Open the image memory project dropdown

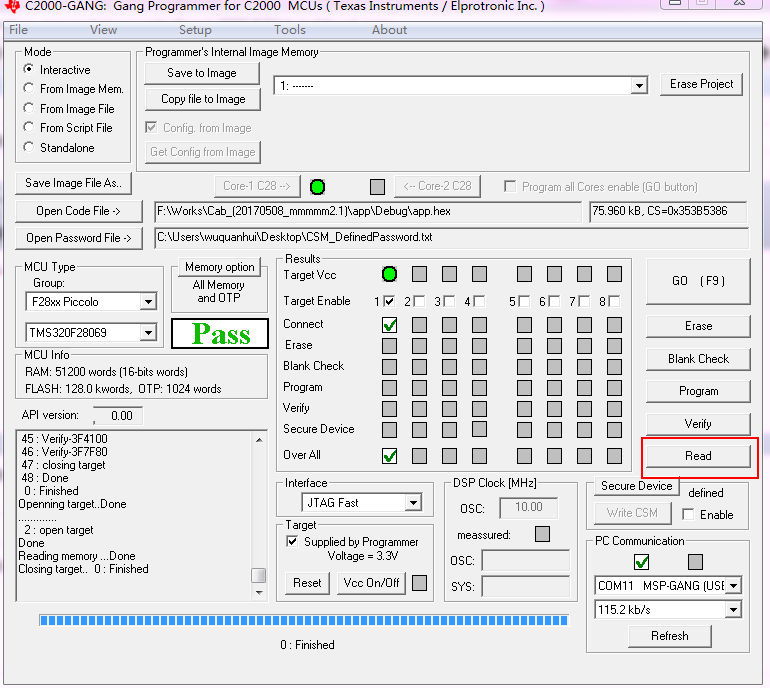639,86
